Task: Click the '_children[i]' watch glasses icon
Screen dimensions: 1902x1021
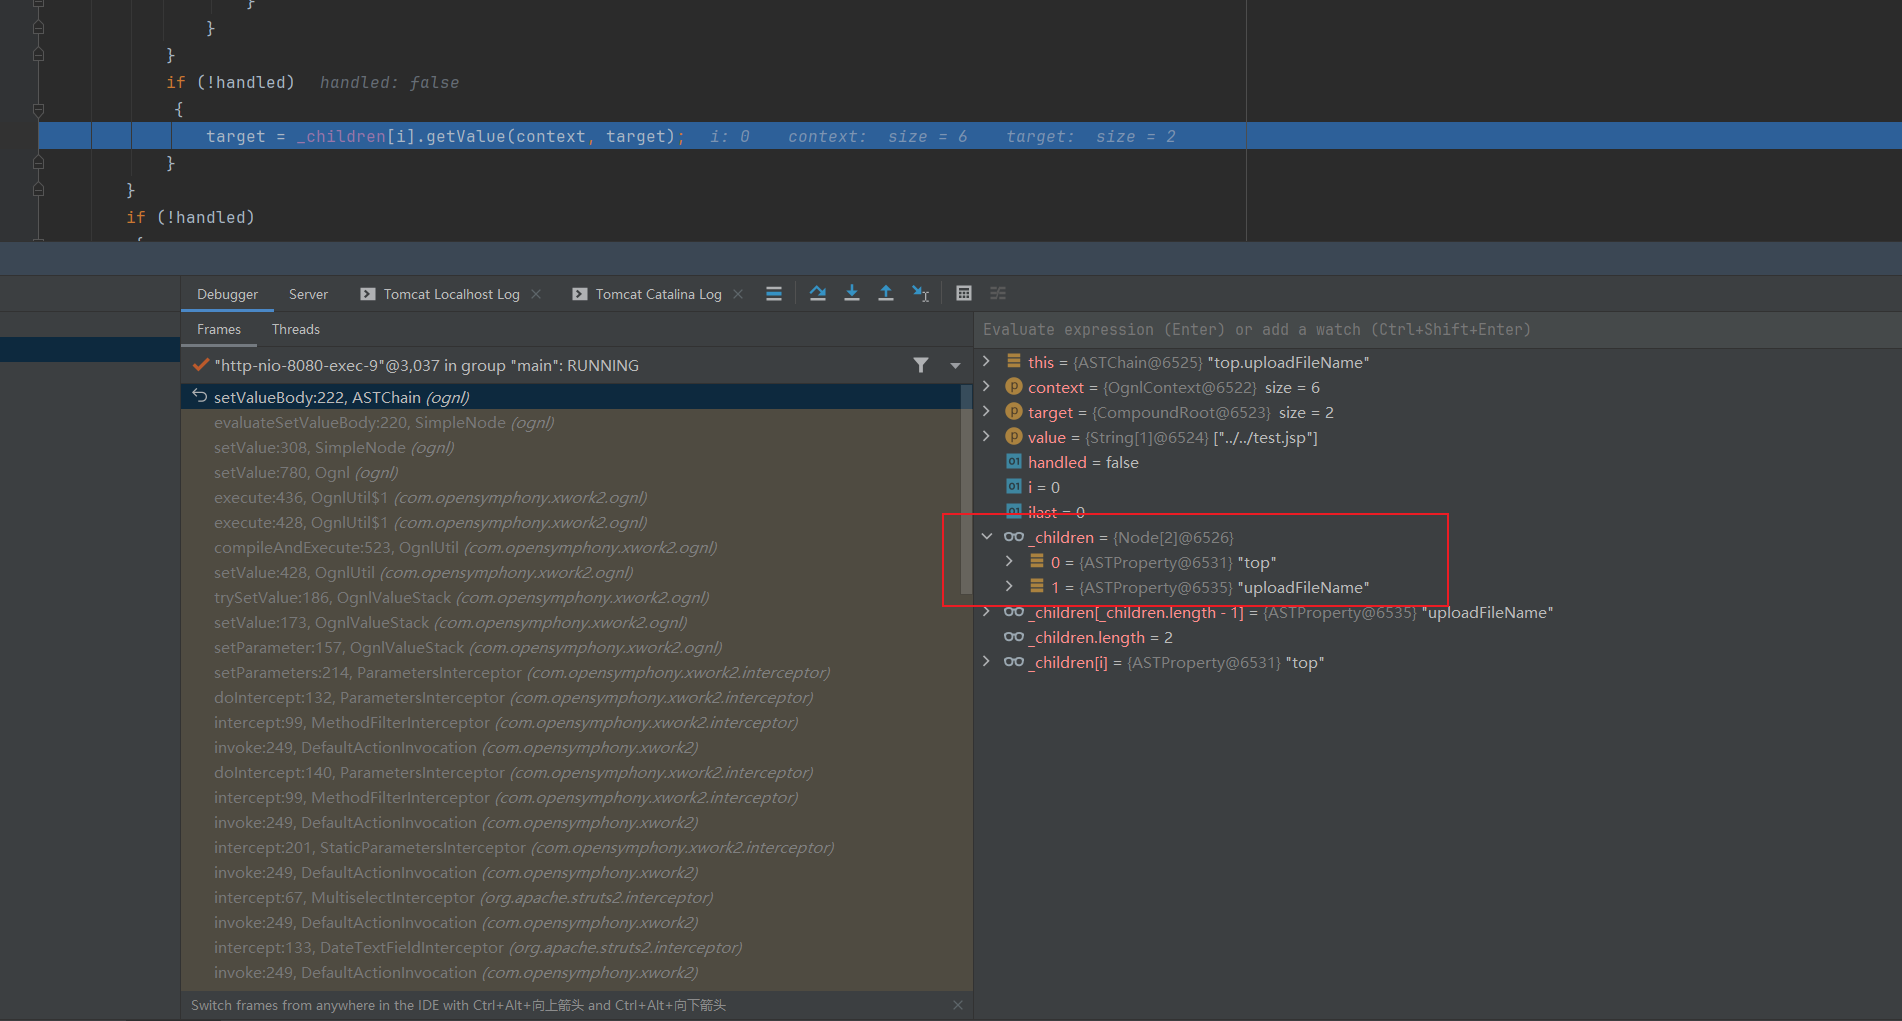Action: pyautogui.click(x=1014, y=662)
